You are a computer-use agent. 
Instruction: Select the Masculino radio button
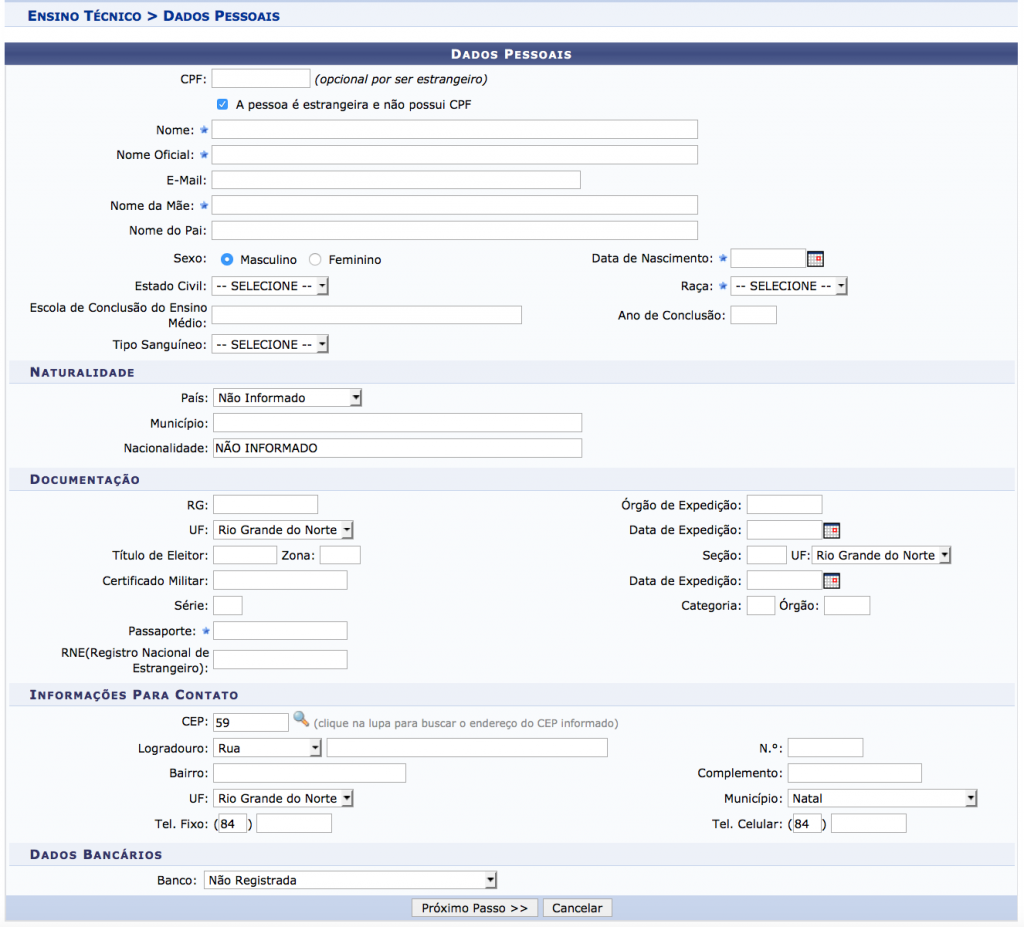[227, 259]
